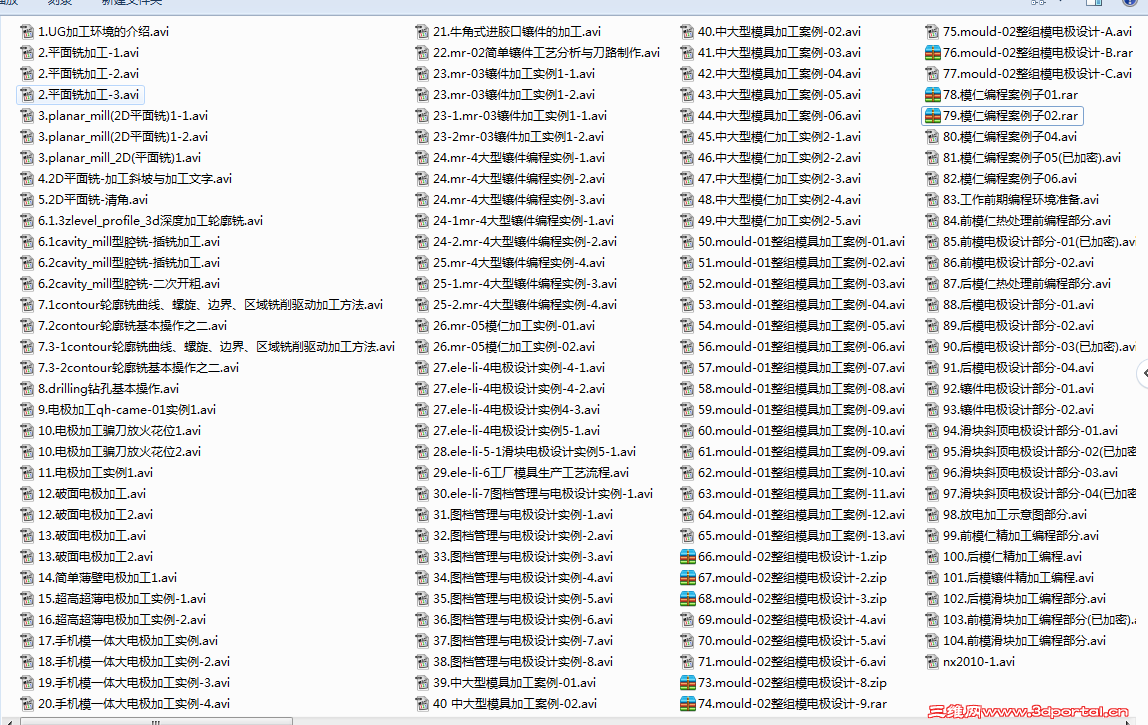Select the icon of 29.ele-li-6工厂模具生产工艺流程.avi

pos(422,472)
